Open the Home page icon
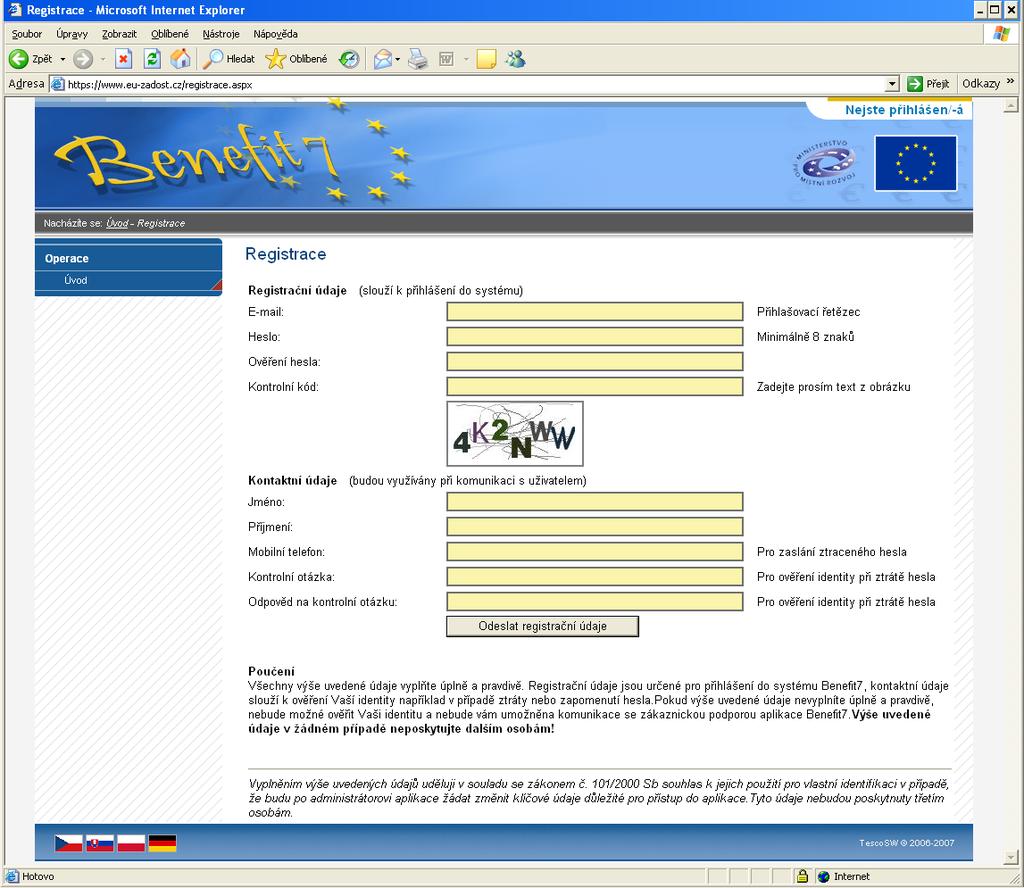 coord(181,59)
